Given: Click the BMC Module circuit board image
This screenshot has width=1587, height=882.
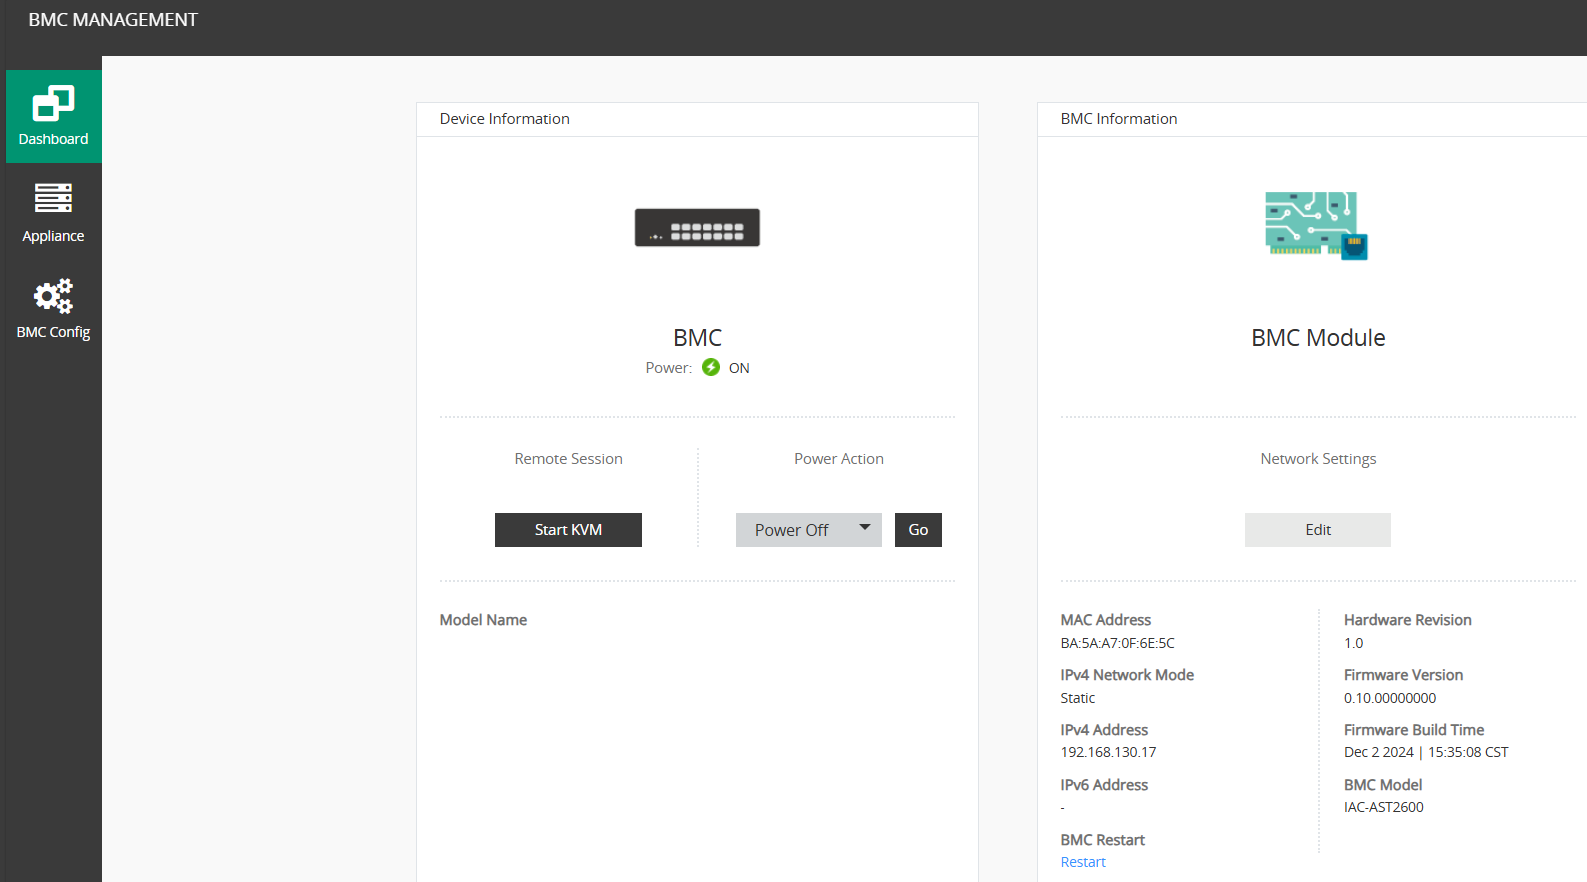Looking at the screenshot, I should point(1316,226).
